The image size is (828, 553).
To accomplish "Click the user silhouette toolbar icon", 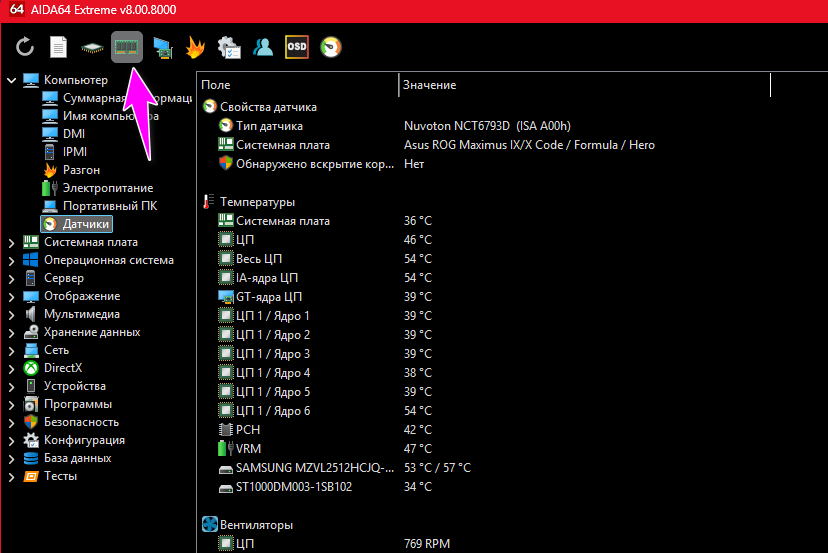I will 263,47.
